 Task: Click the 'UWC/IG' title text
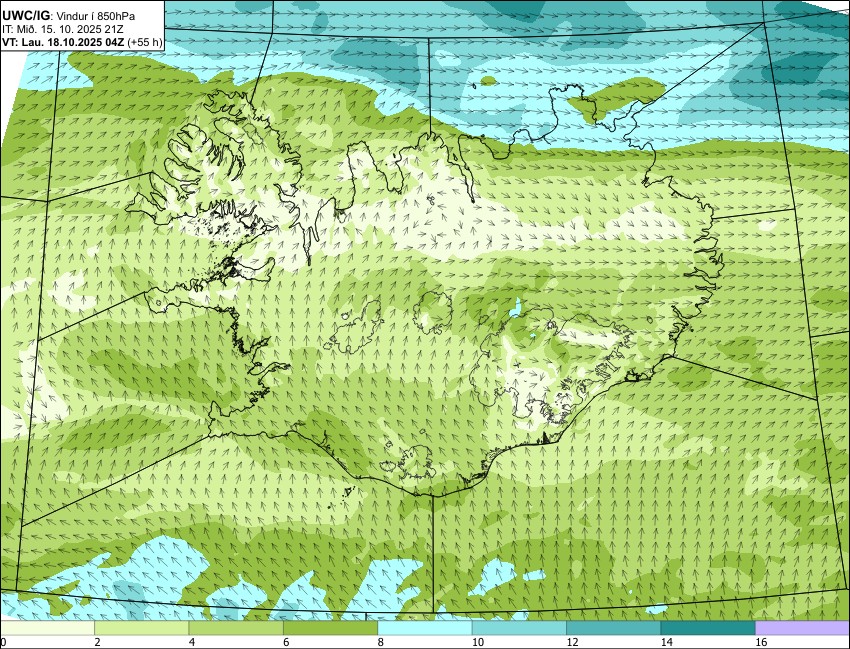[25, 16]
